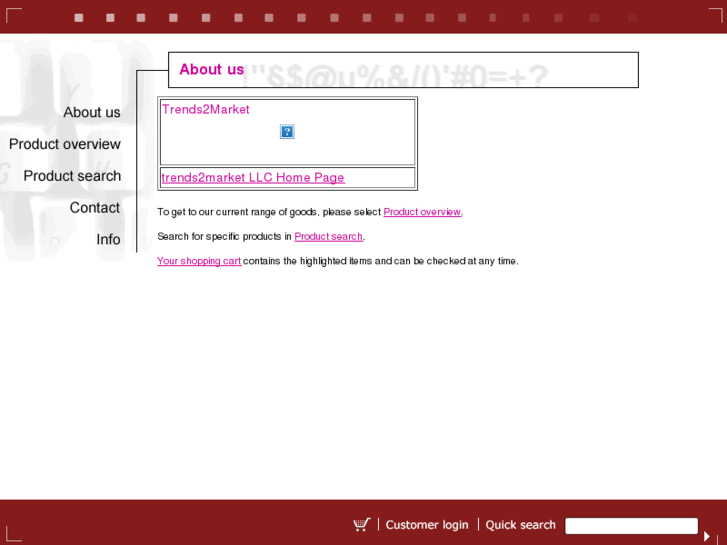Image resolution: width=727 pixels, height=545 pixels.
Task: Click the Quick search label
Action: (520, 525)
